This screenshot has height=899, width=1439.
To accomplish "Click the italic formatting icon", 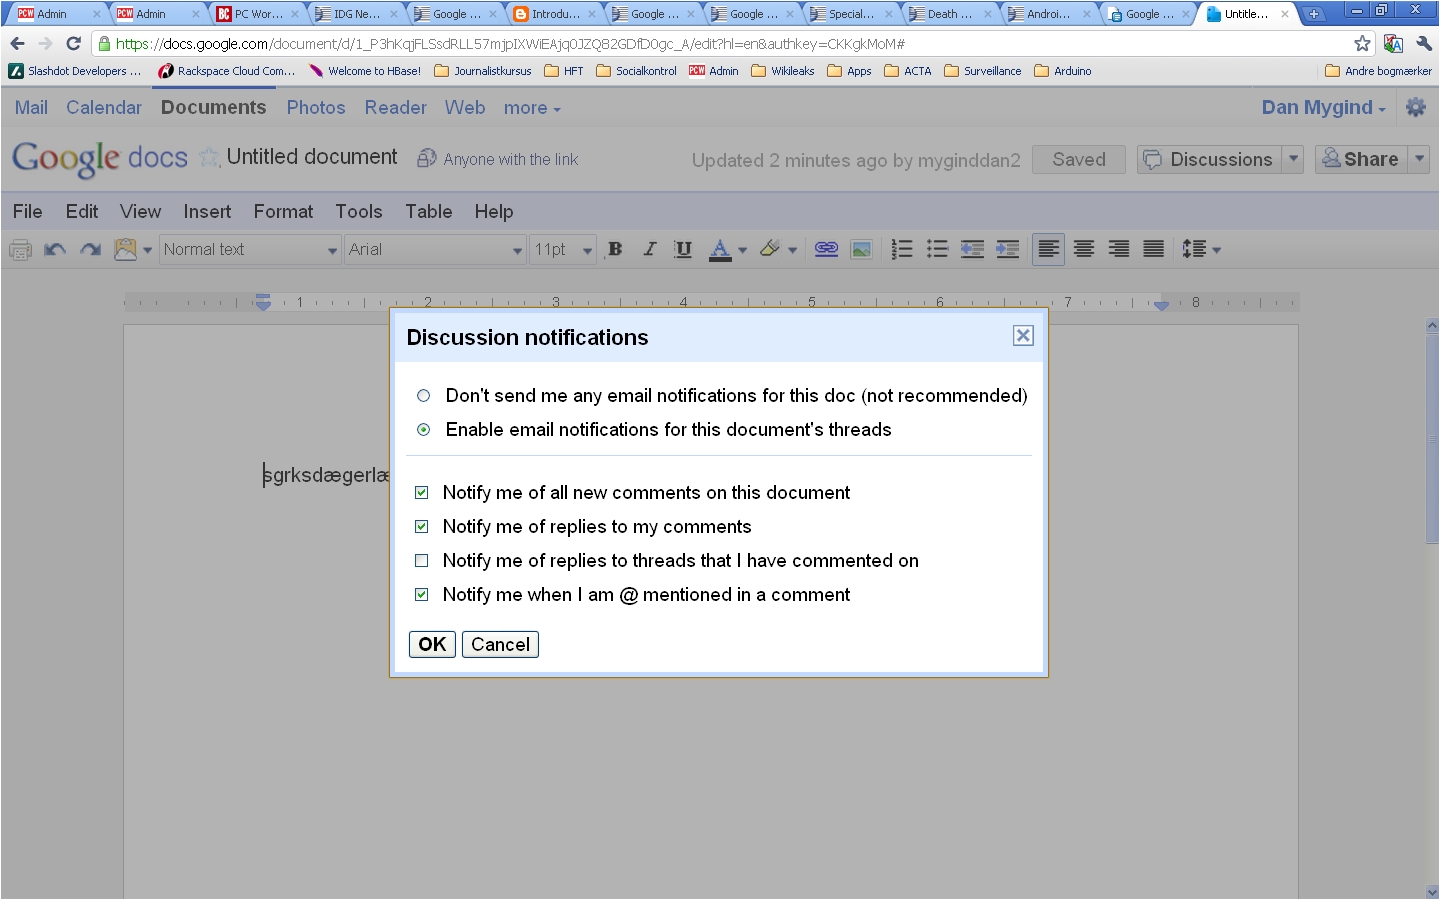I will pos(649,250).
